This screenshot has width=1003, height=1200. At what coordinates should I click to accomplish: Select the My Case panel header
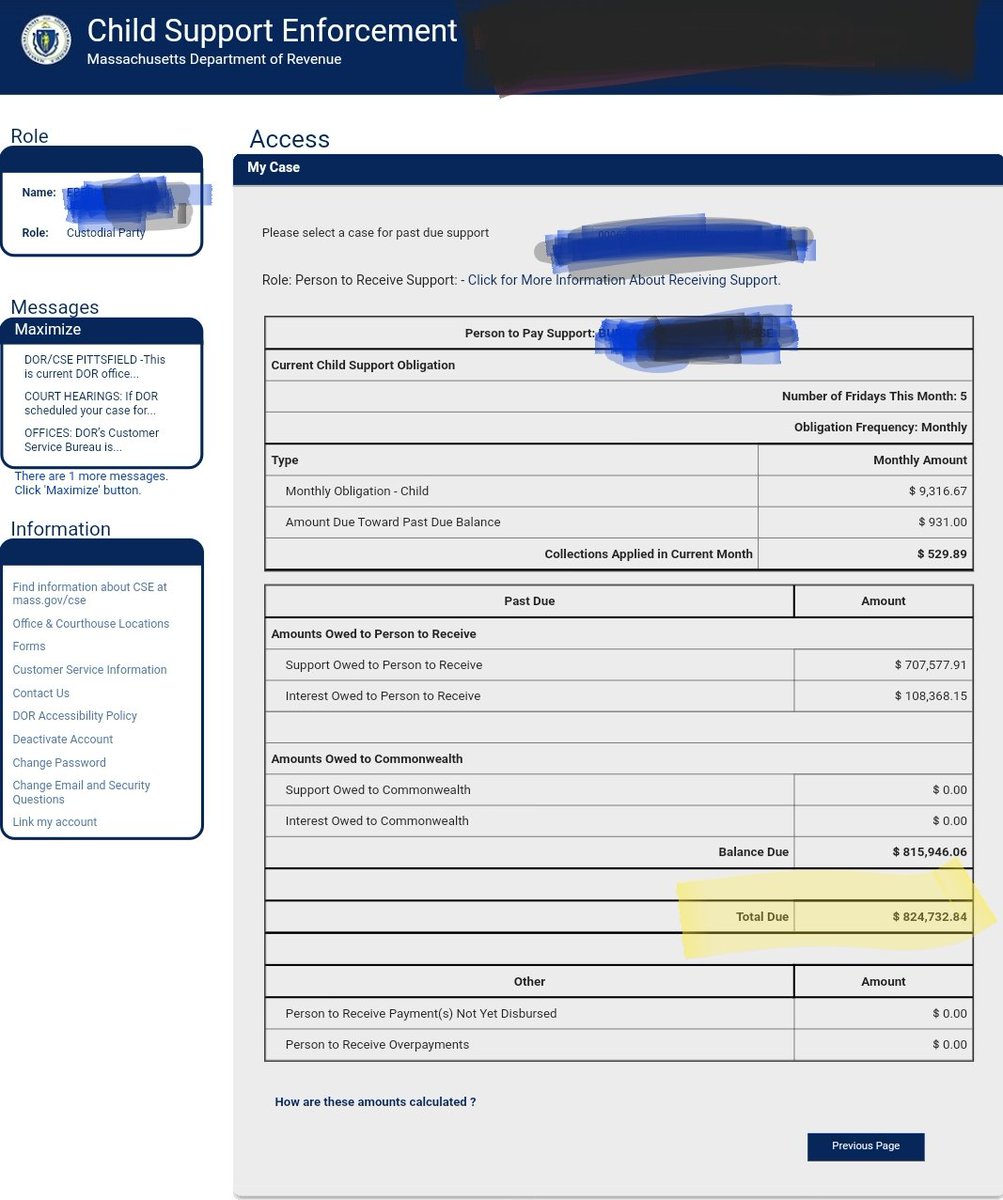[617, 168]
